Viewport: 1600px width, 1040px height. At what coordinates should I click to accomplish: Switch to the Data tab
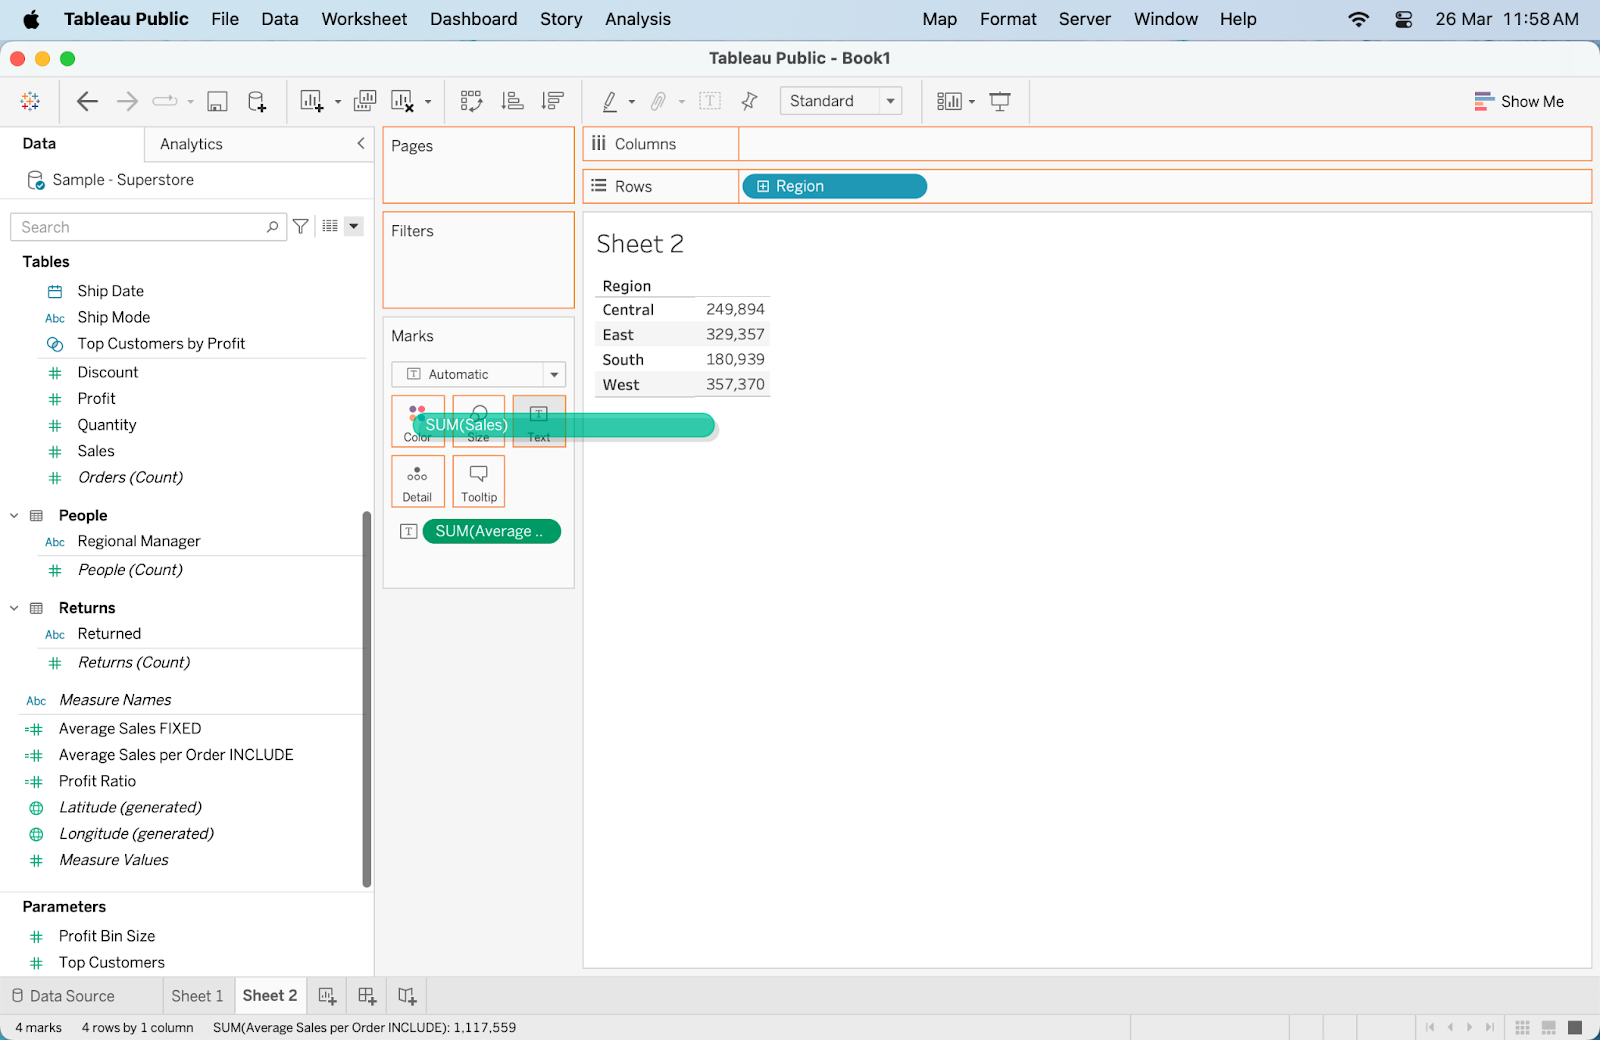click(39, 143)
